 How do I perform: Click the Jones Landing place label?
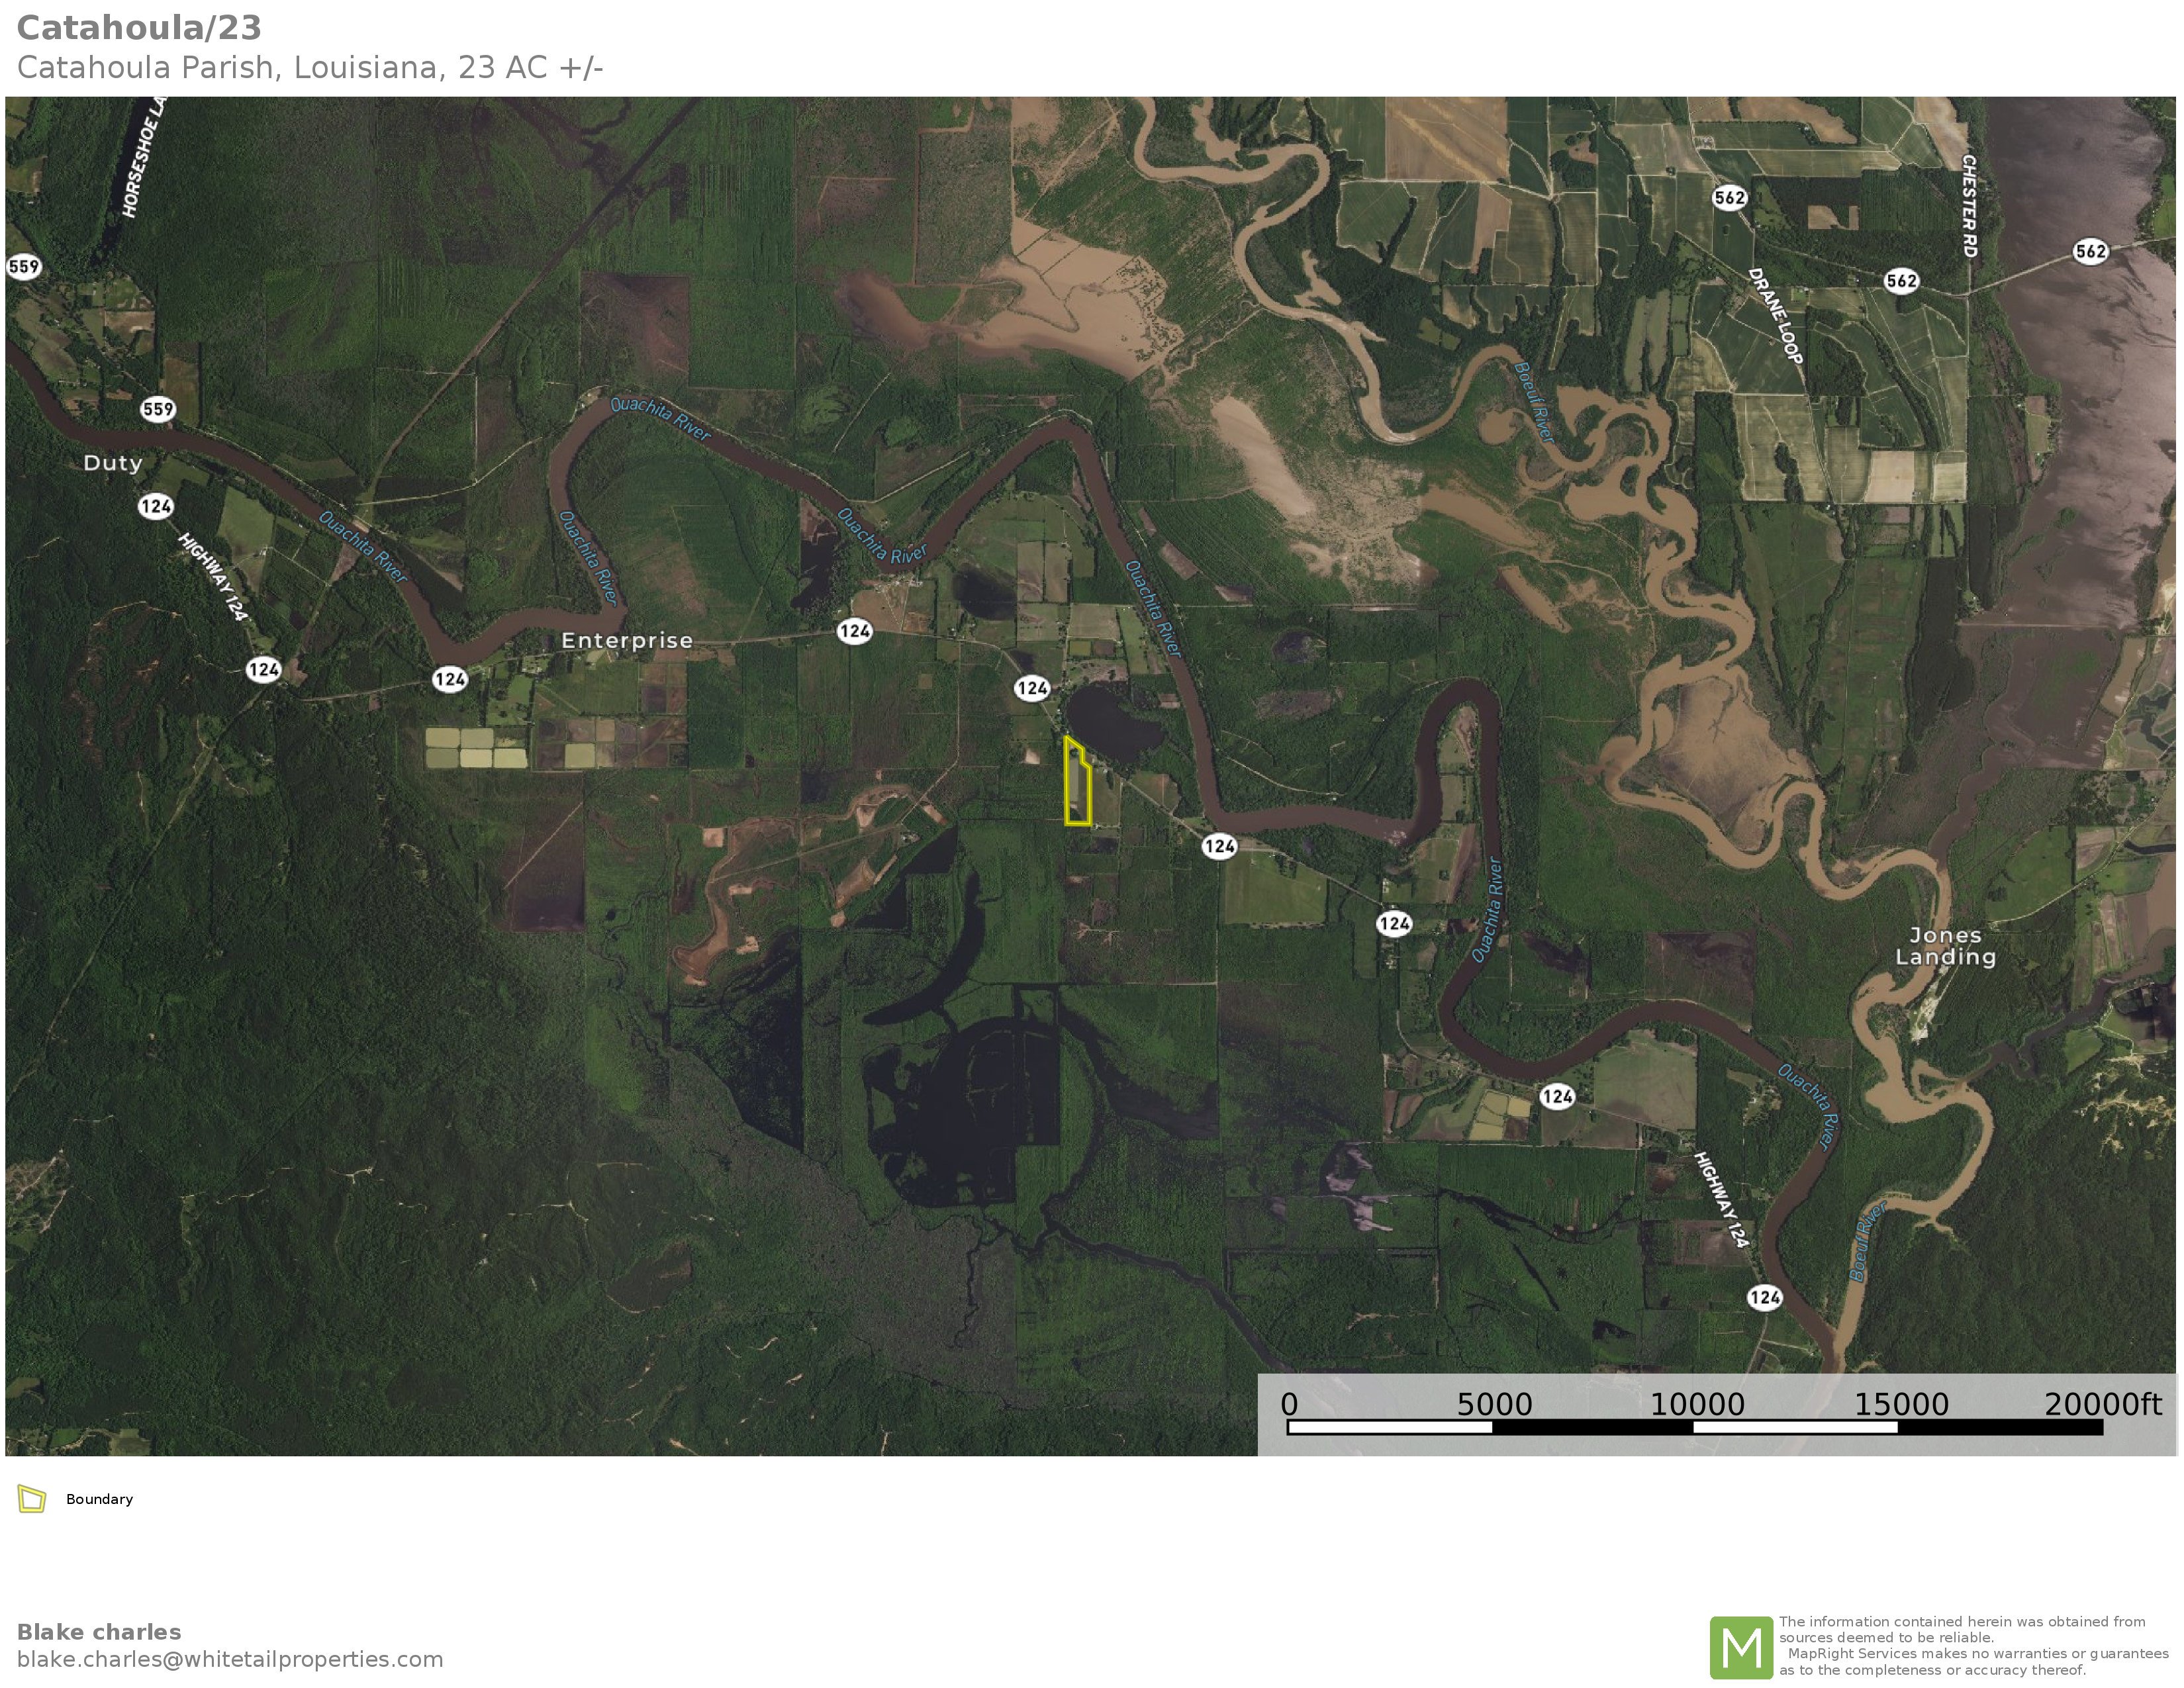[x=1945, y=946]
